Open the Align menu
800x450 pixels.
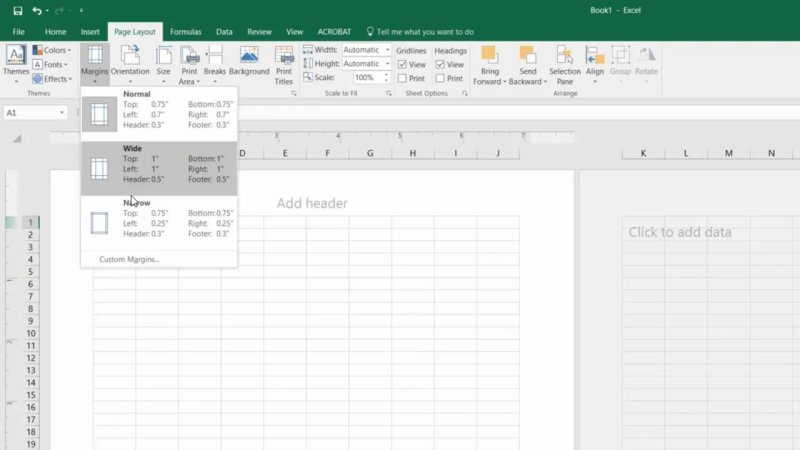(595, 65)
